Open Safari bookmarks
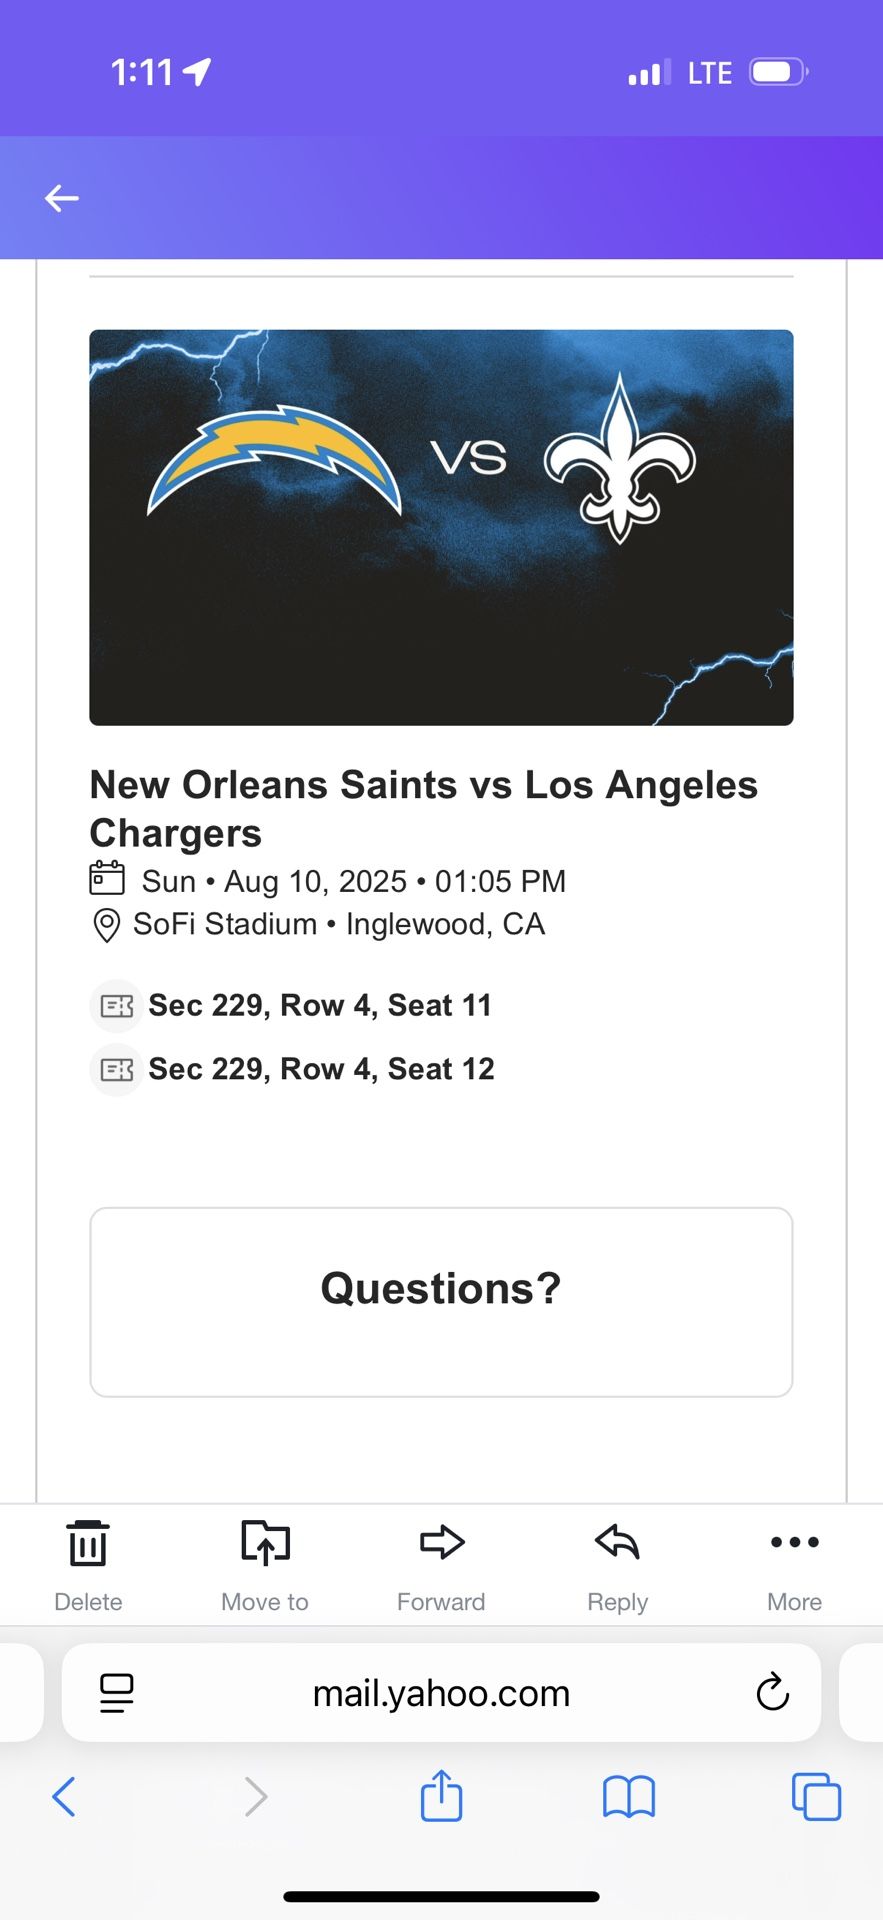883x1920 pixels. point(628,1797)
